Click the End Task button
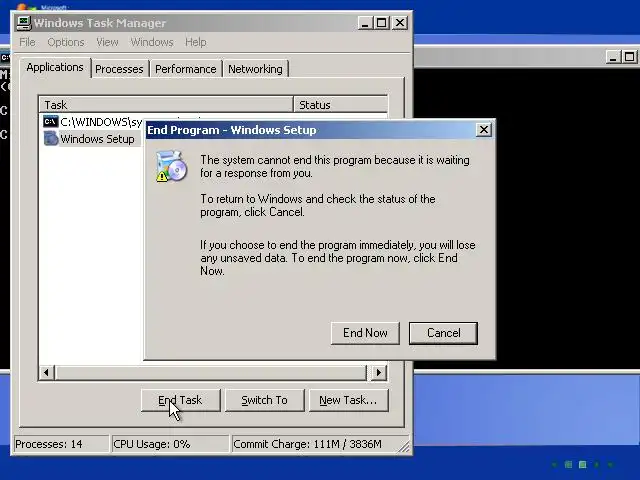This screenshot has height=480, width=640. pyautogui.click(x=180, y=400)
